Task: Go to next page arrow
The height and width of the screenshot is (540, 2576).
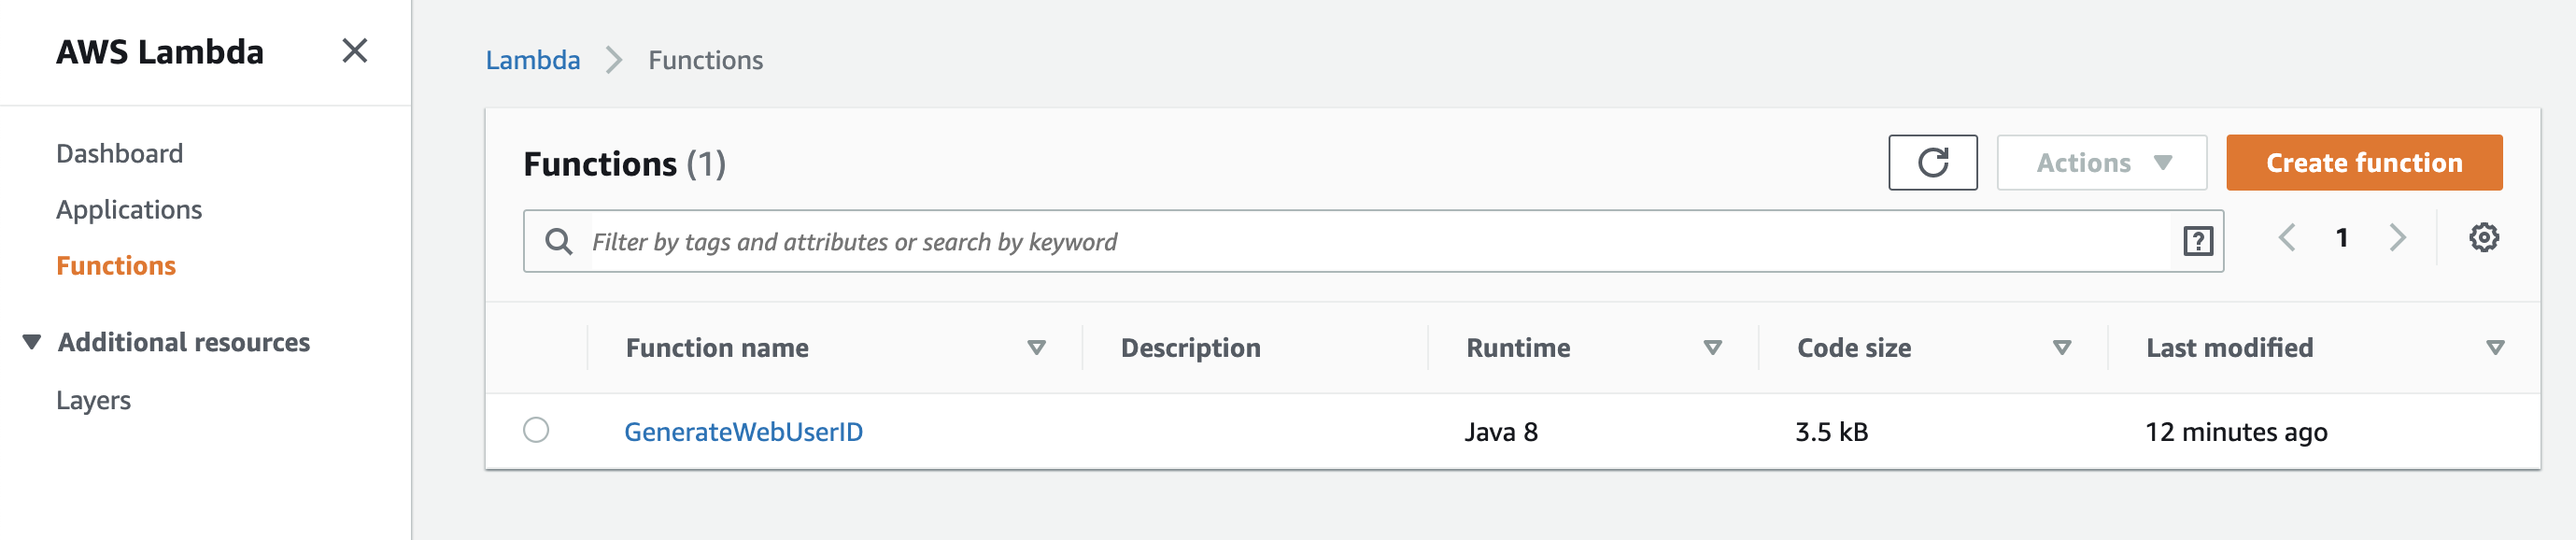Action: tap(2397, 238)
